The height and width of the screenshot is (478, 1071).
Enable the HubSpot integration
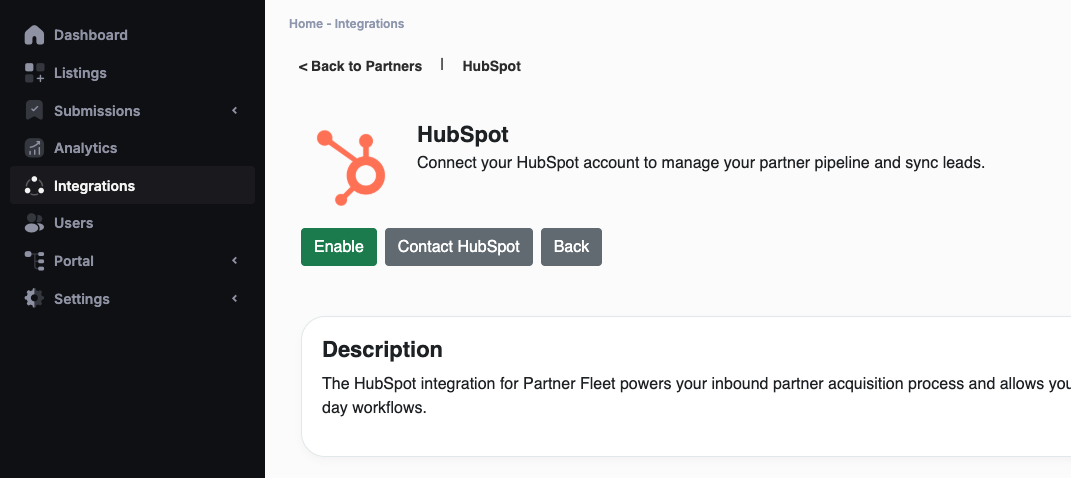click(339, 247)
